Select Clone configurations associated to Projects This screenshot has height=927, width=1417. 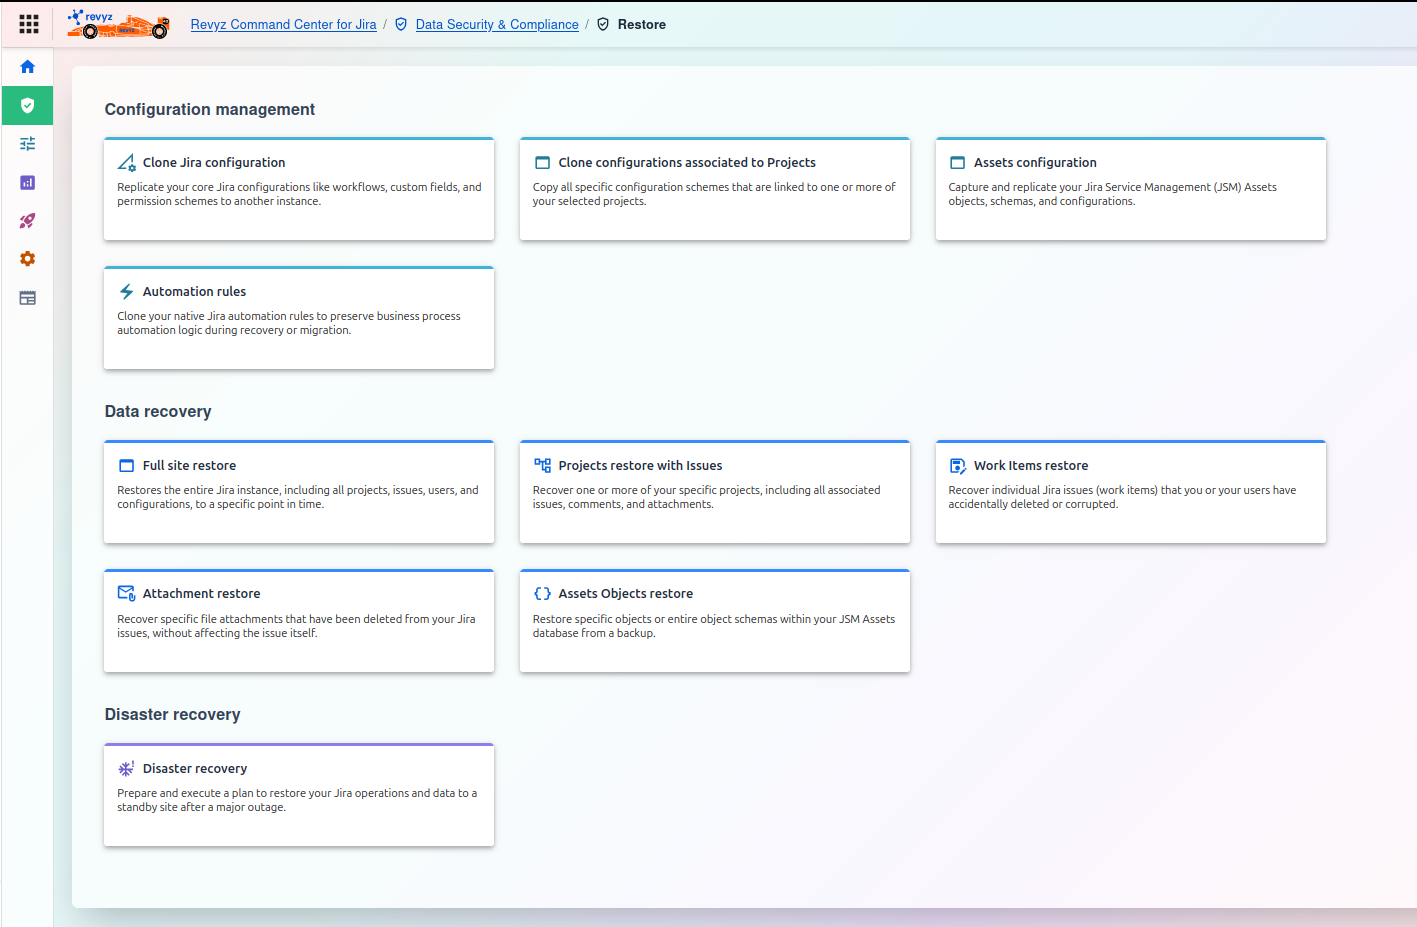(715, 189)
